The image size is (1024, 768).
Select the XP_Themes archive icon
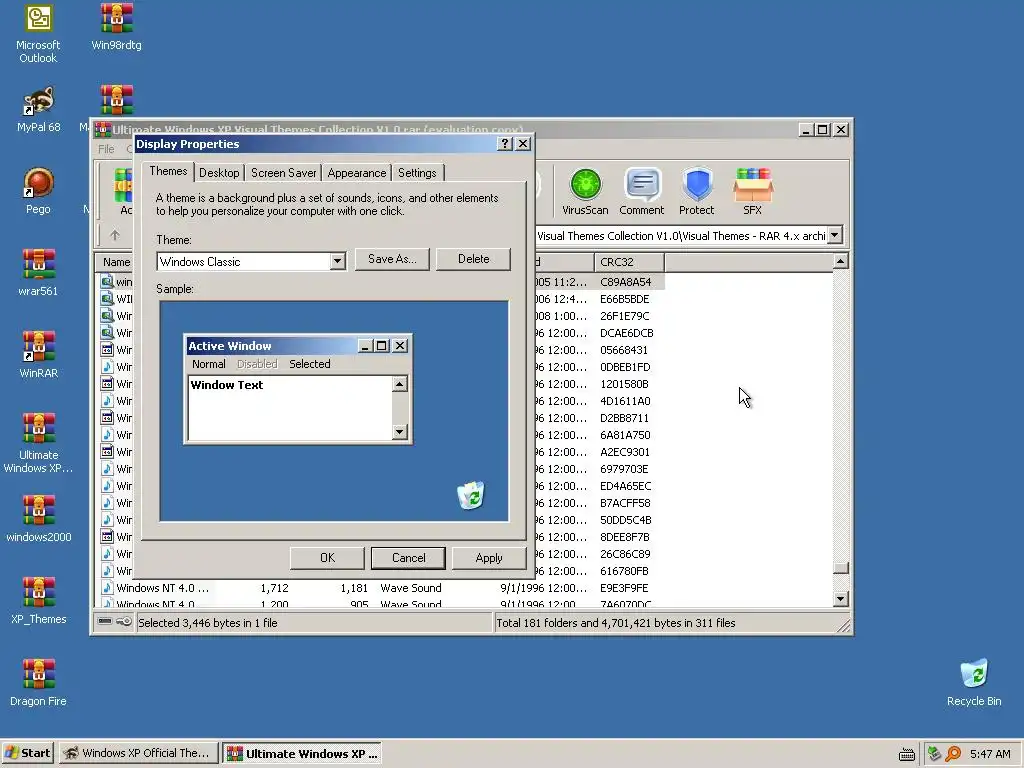click(x=39, y=601)
